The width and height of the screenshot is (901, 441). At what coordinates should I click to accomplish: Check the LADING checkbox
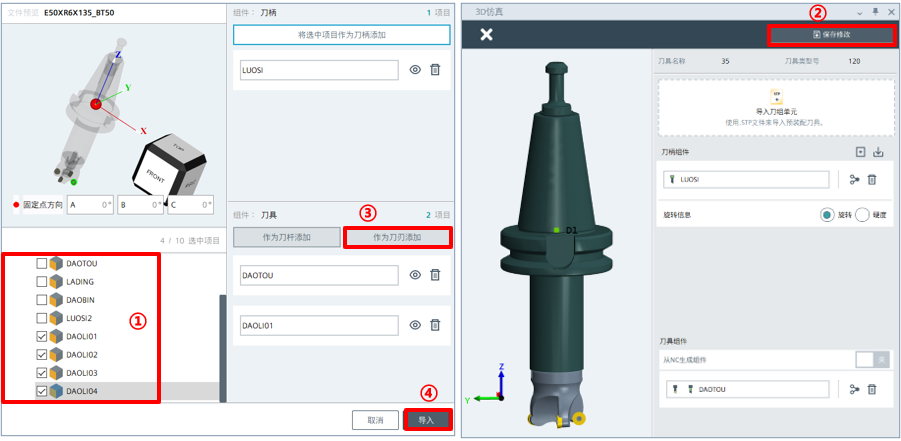41,282
